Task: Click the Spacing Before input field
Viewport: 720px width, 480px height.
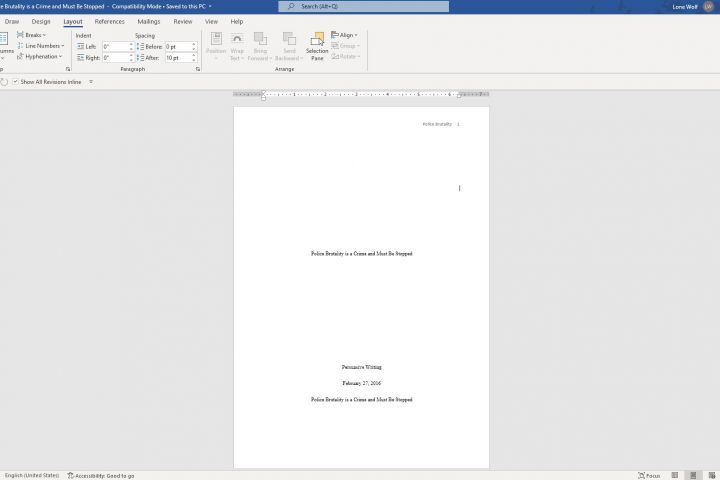Action: 178,46
